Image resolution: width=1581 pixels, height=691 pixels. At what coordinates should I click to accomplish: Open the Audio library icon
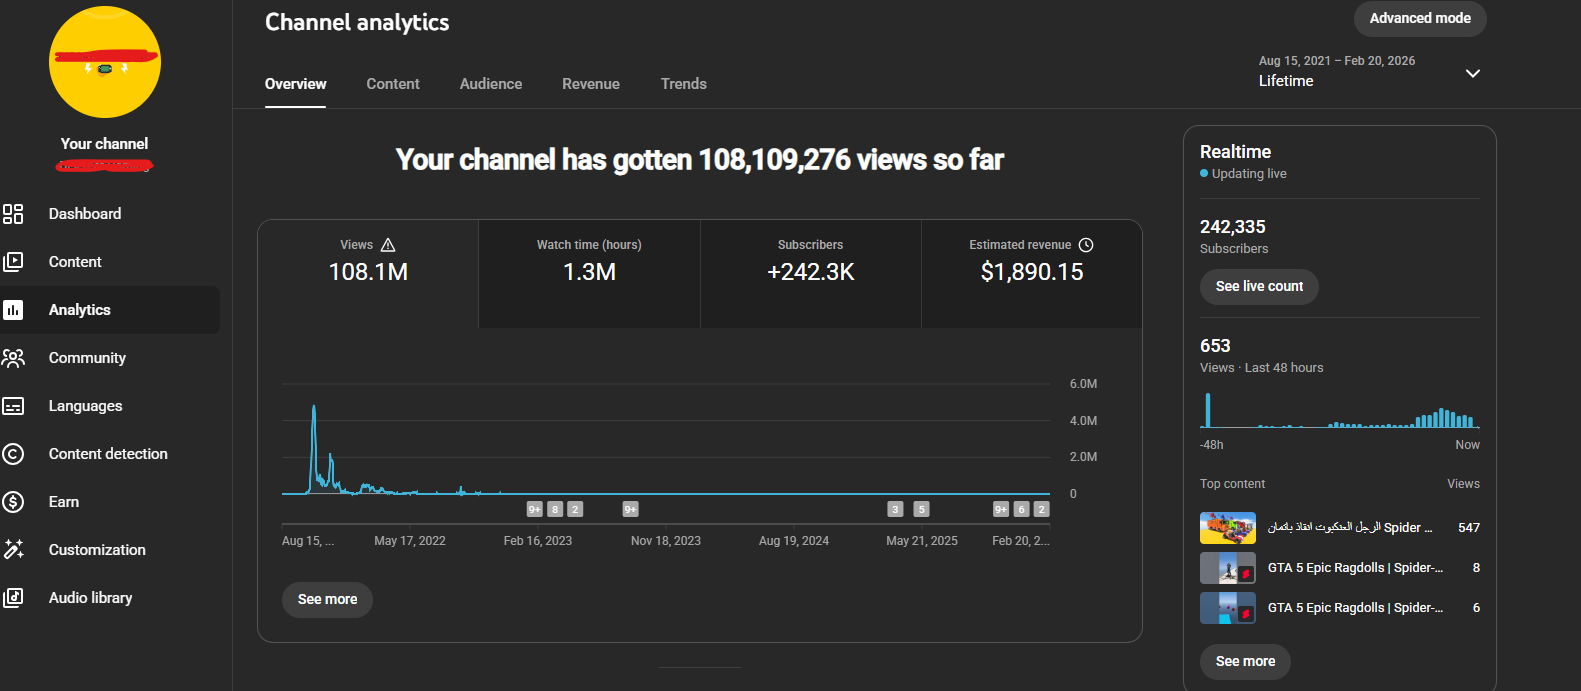tap(13, 598)
